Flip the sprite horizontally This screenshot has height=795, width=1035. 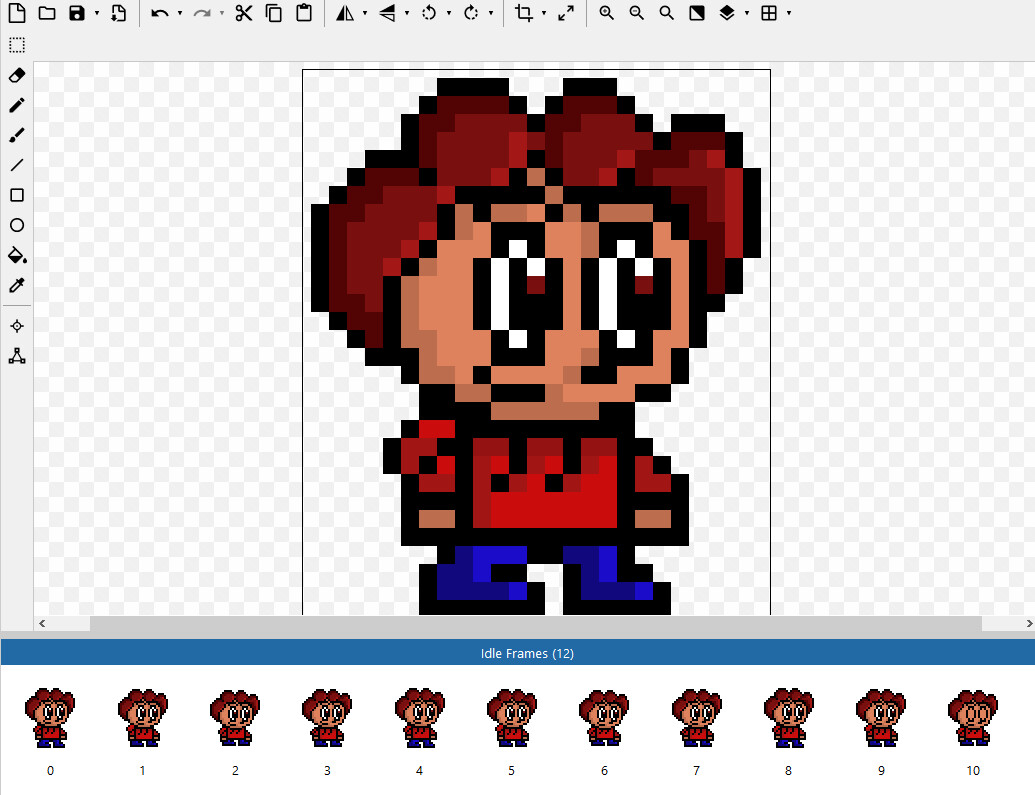coord(343,14)
